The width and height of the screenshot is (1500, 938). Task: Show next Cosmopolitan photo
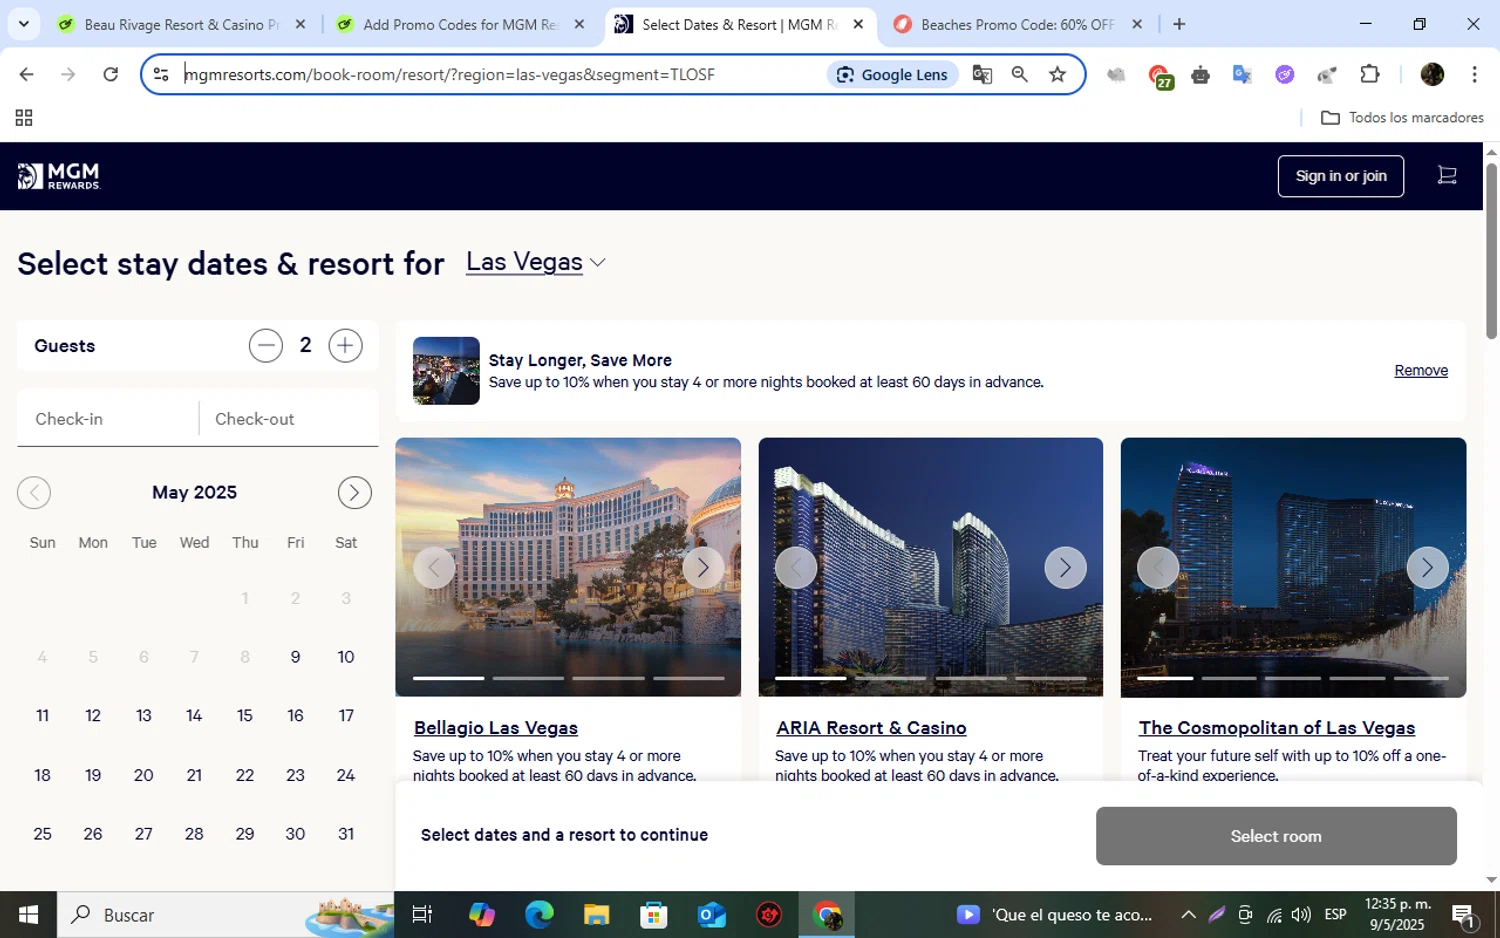pyautogui.click(x=1427, y=568)
